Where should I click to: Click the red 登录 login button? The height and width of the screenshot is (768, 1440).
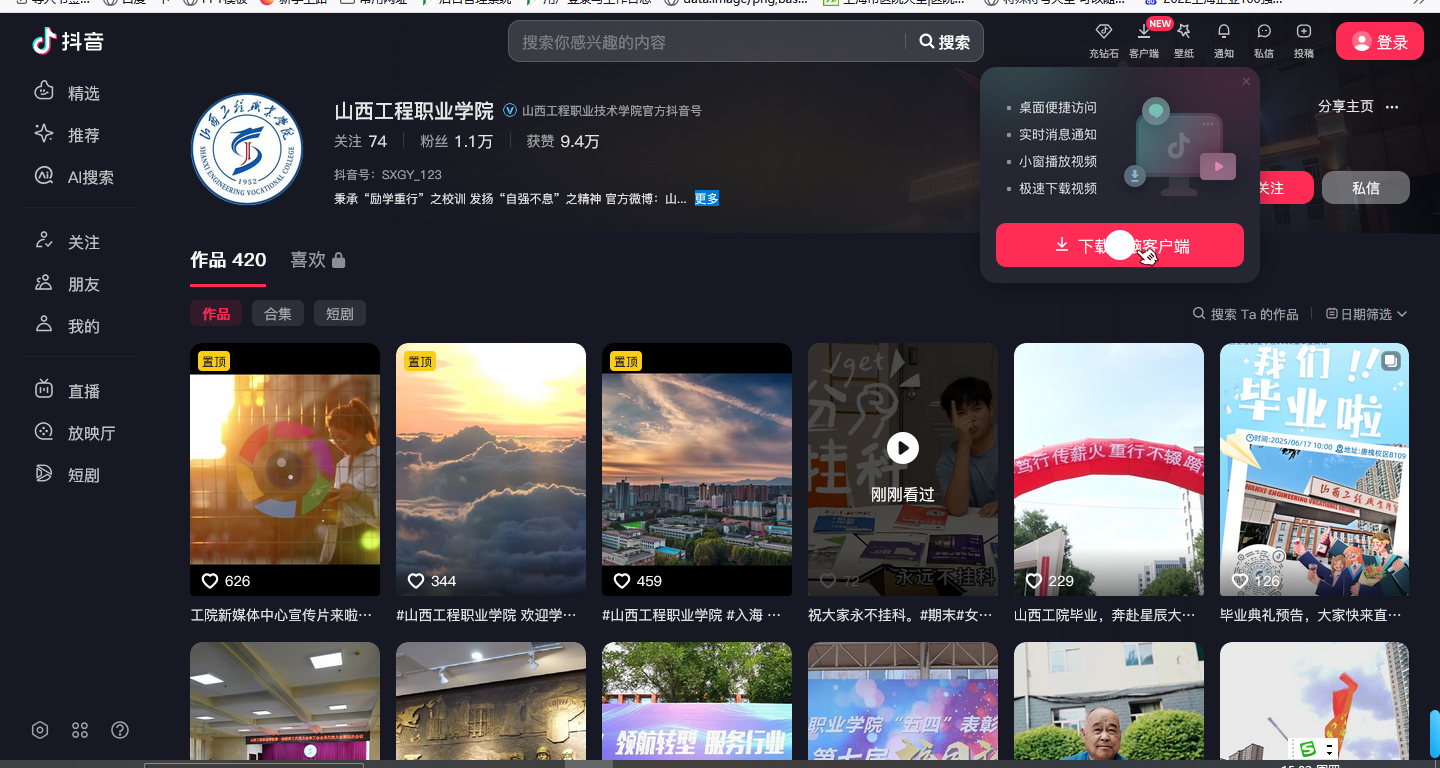[1379, 42]
